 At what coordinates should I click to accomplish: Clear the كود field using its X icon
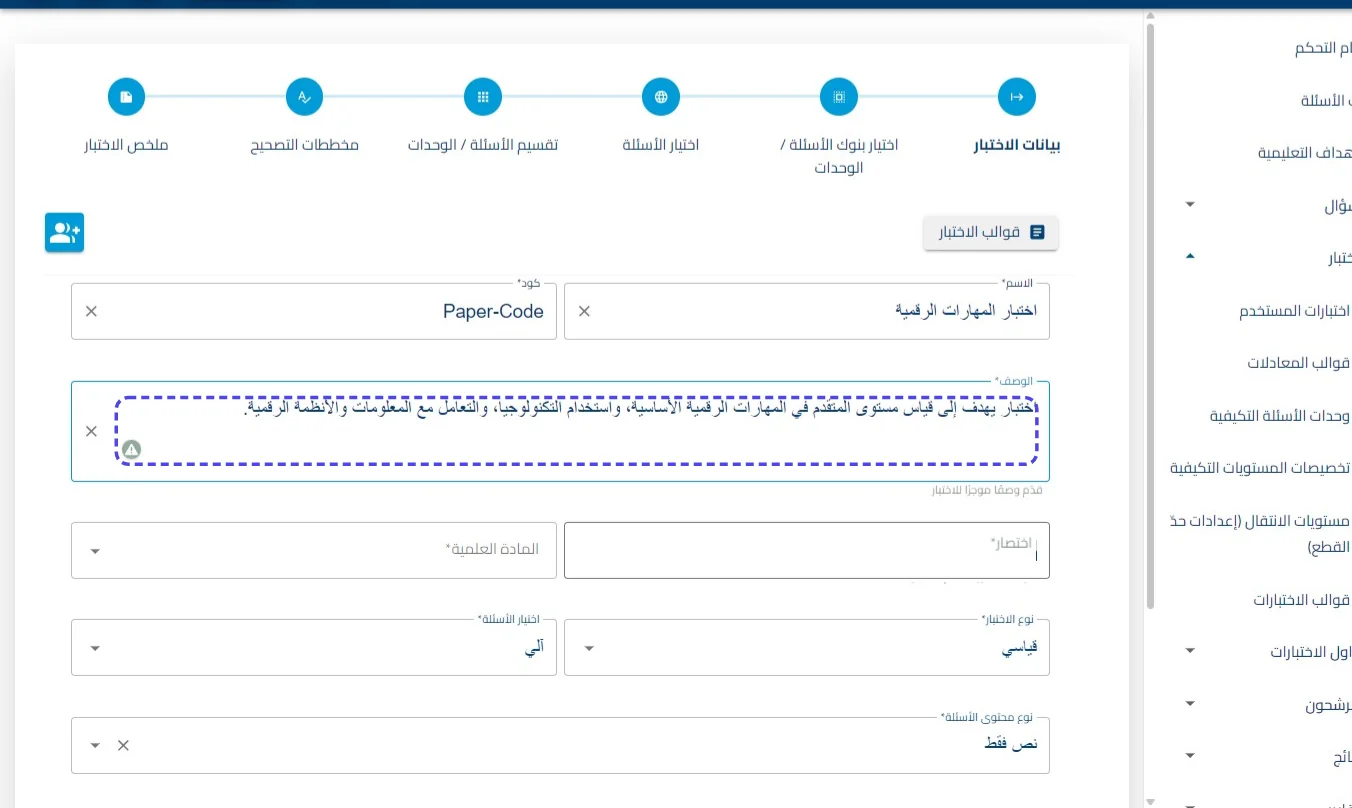(91, 311)
